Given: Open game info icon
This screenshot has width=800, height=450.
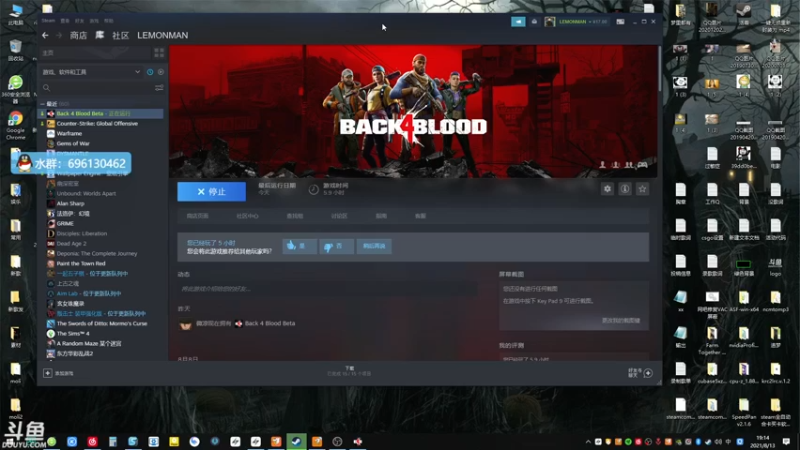Looking at the screenshot, I should pyautogui.click(x=625, y=189).
